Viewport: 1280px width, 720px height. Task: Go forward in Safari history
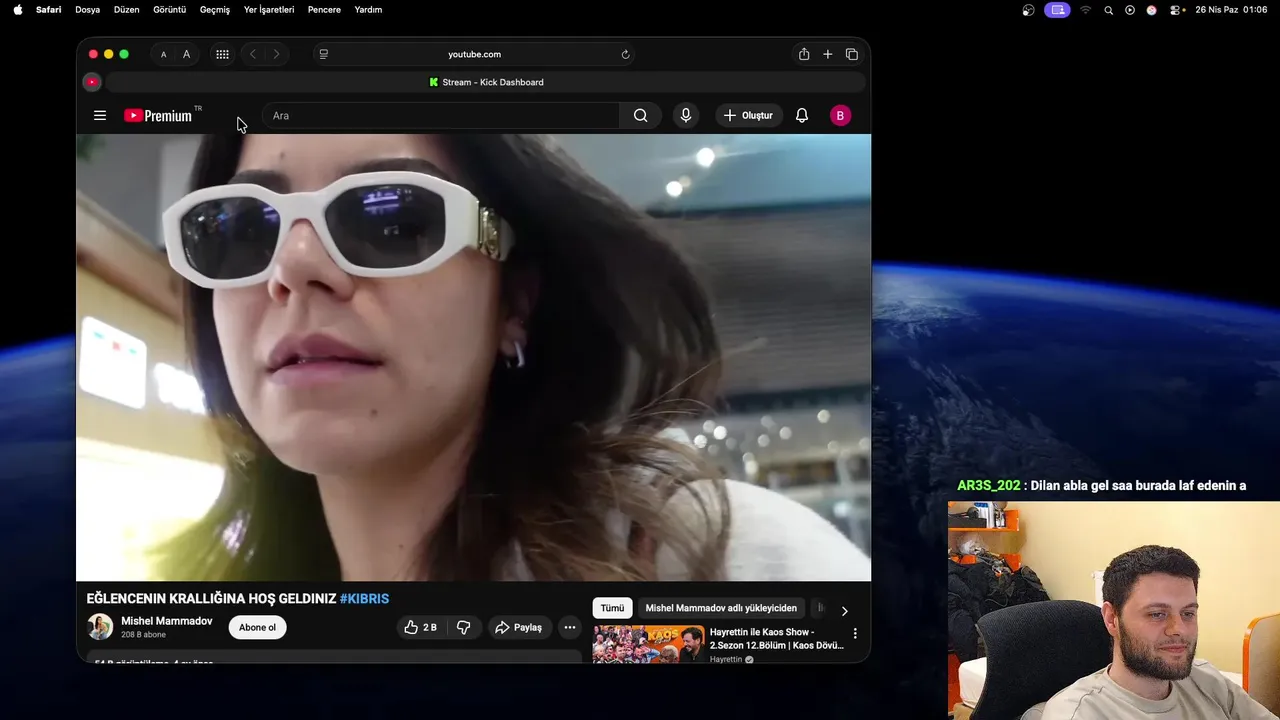[276, 54]
